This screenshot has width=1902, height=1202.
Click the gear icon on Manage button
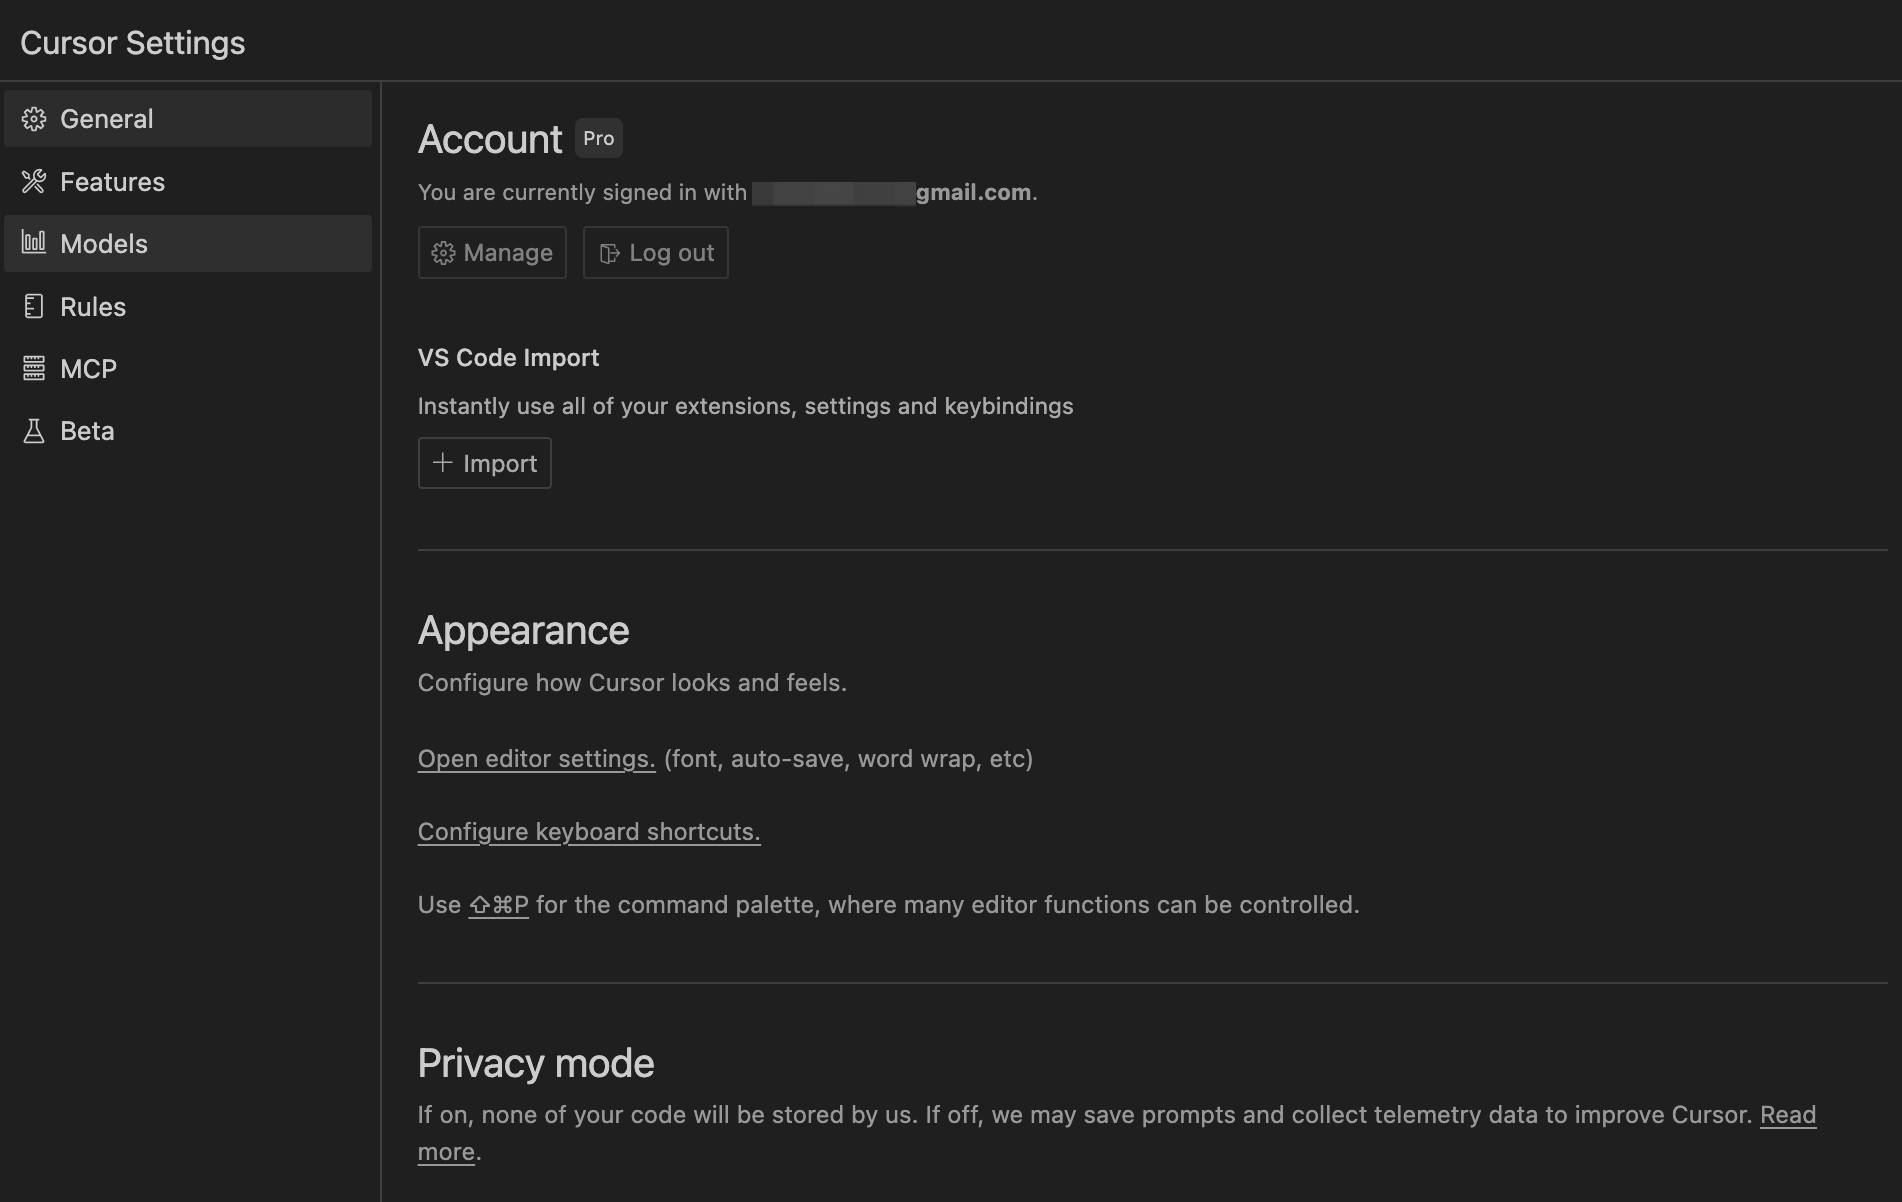coord(443,253)
